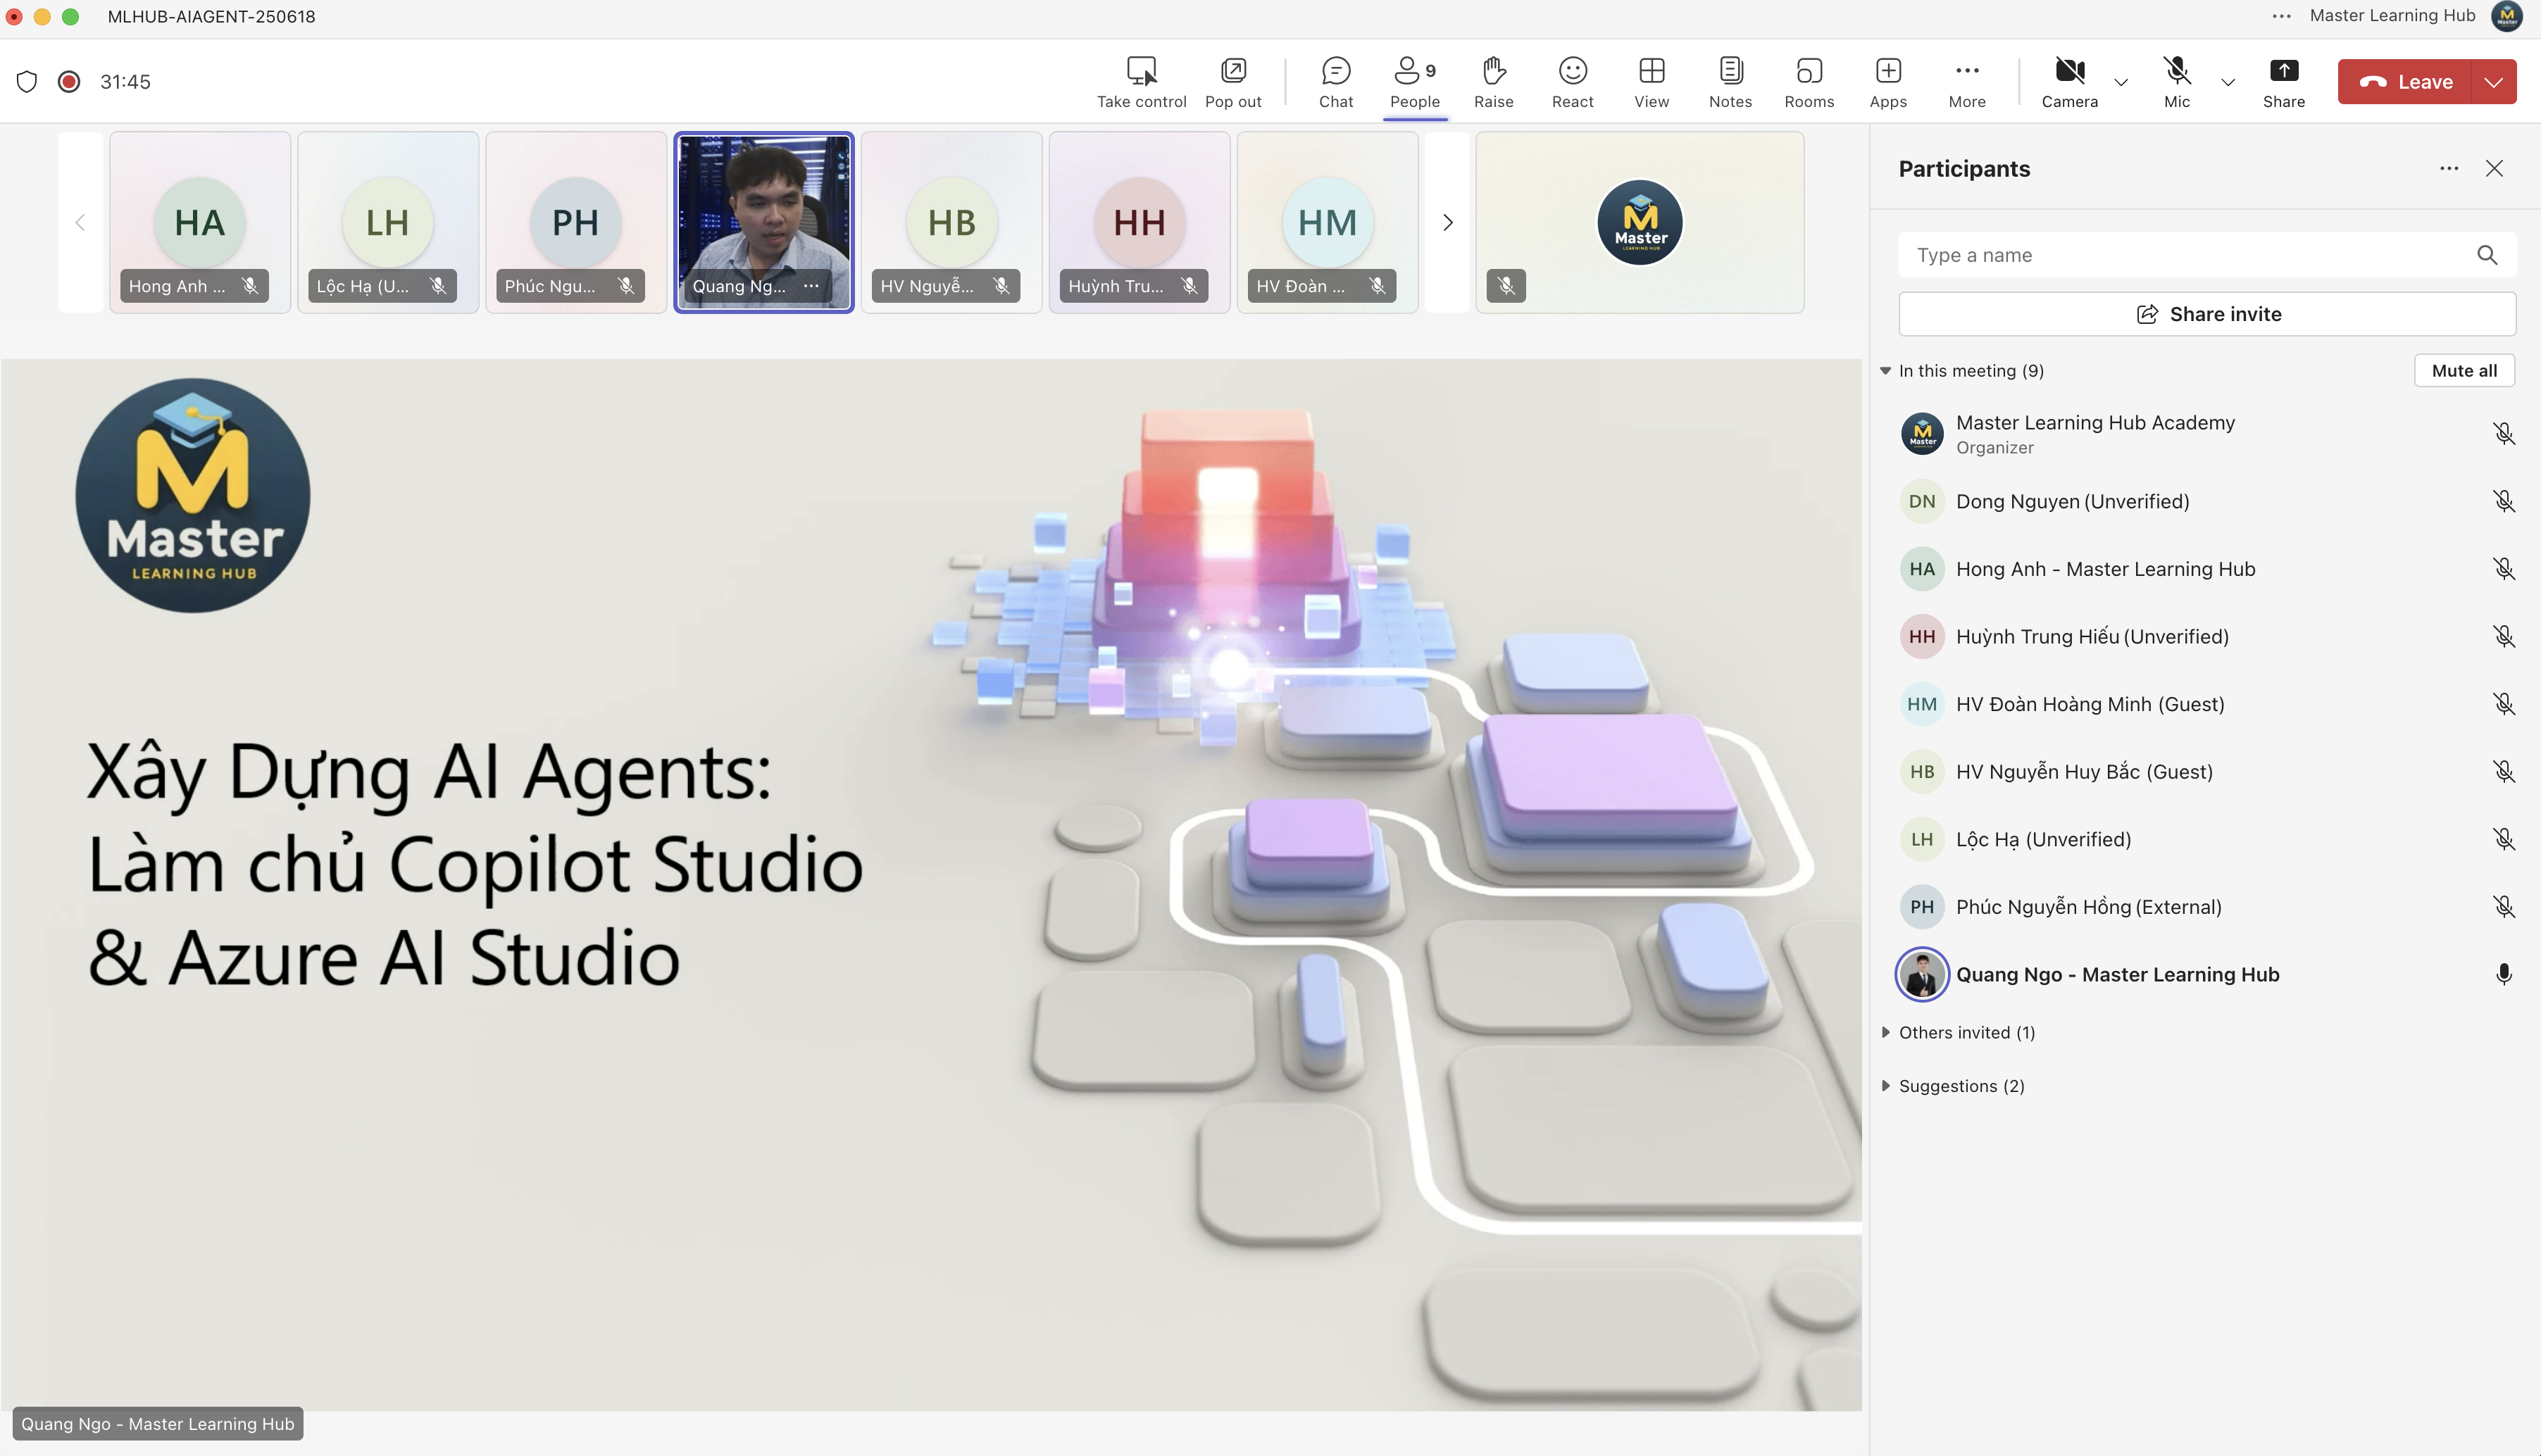Screen dimensions: 2541x1456
Task: Select HV Nguyễn Huy Bắc (Guest) row
Action: point(2207,771)
